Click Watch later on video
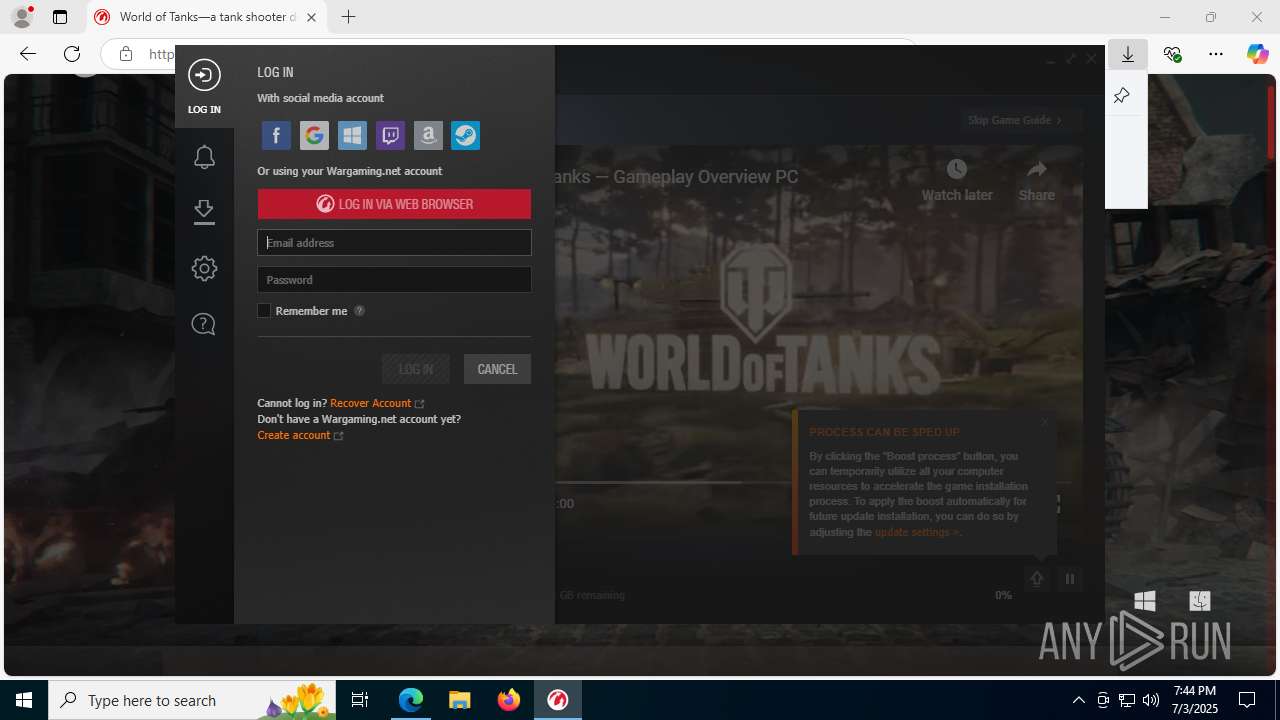This screenshot has width=1280, height=720. (957, 180)
